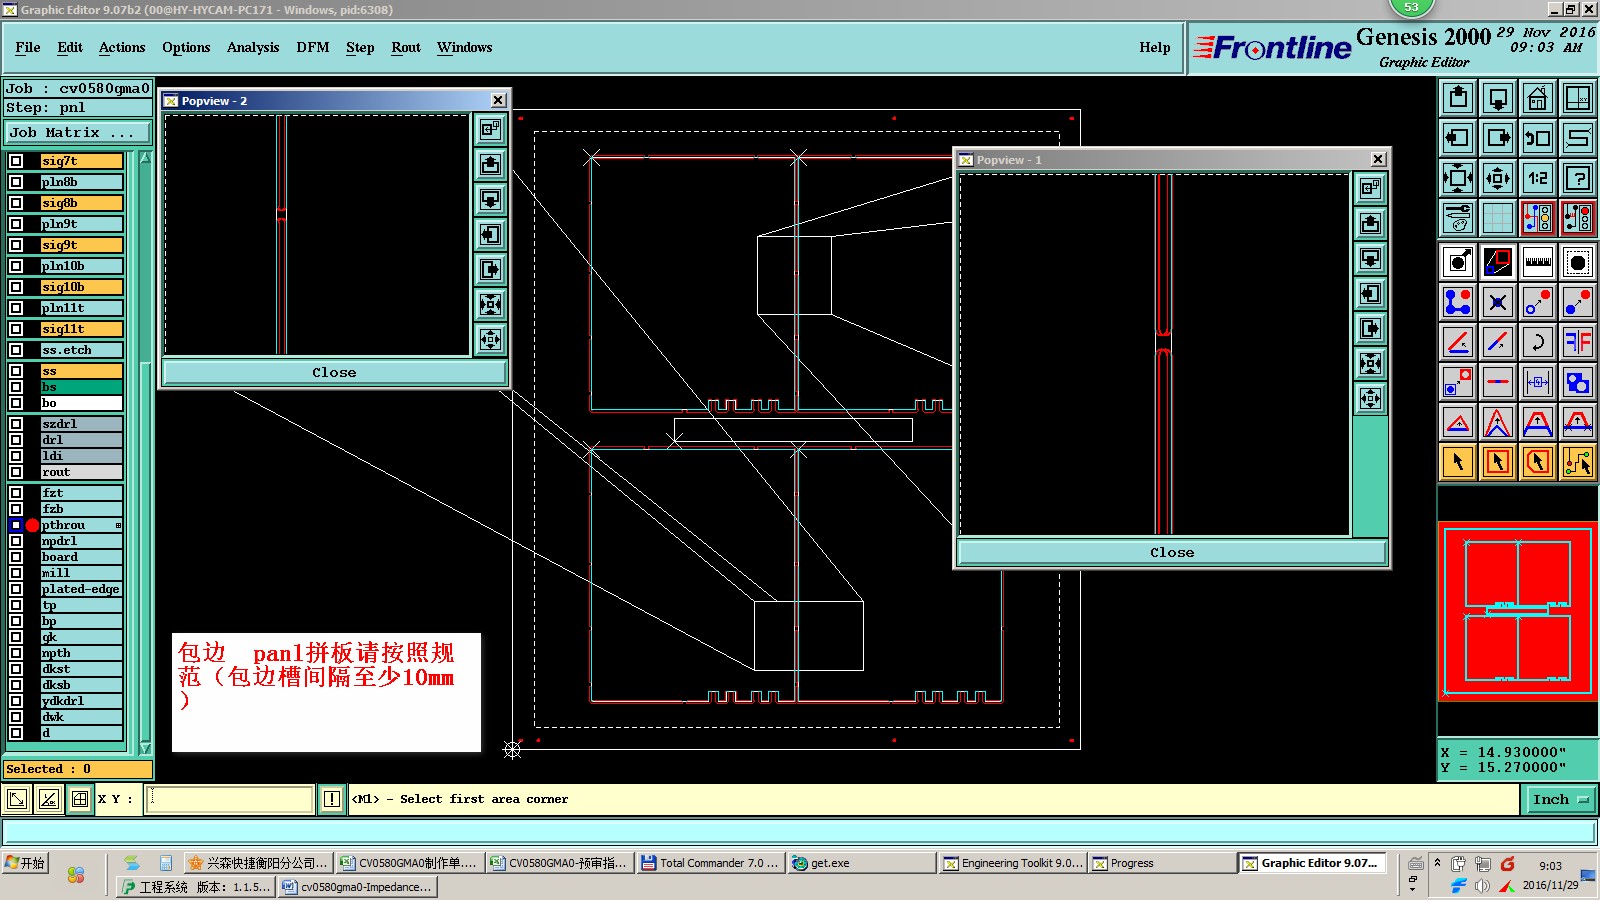
Task: Open the wrench and palette options icon
Action: (1458, 218)
